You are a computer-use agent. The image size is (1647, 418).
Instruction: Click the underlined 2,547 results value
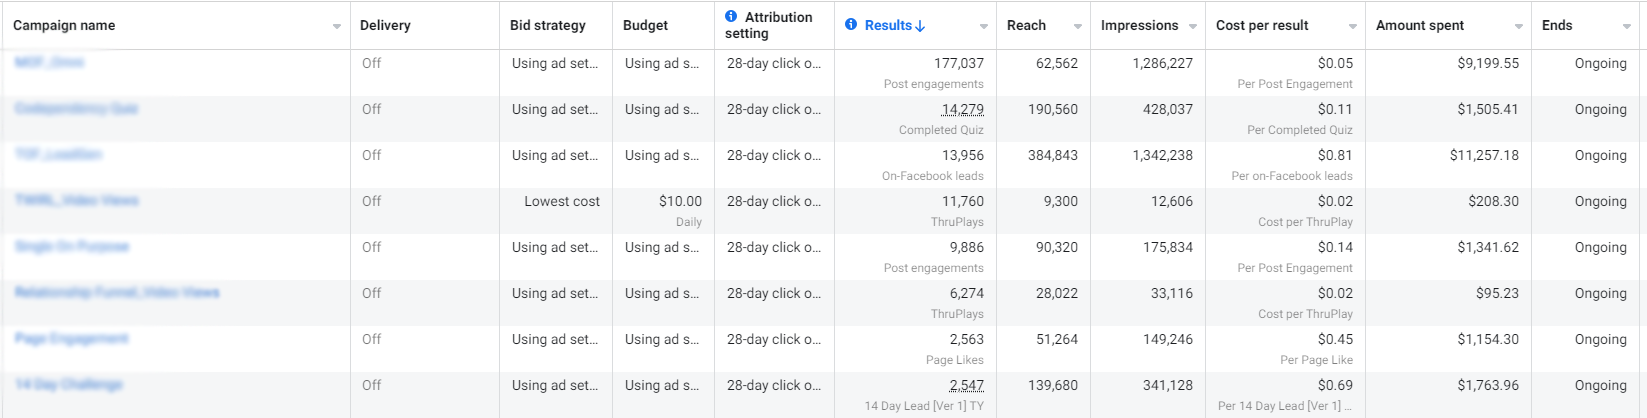(966, 385)
